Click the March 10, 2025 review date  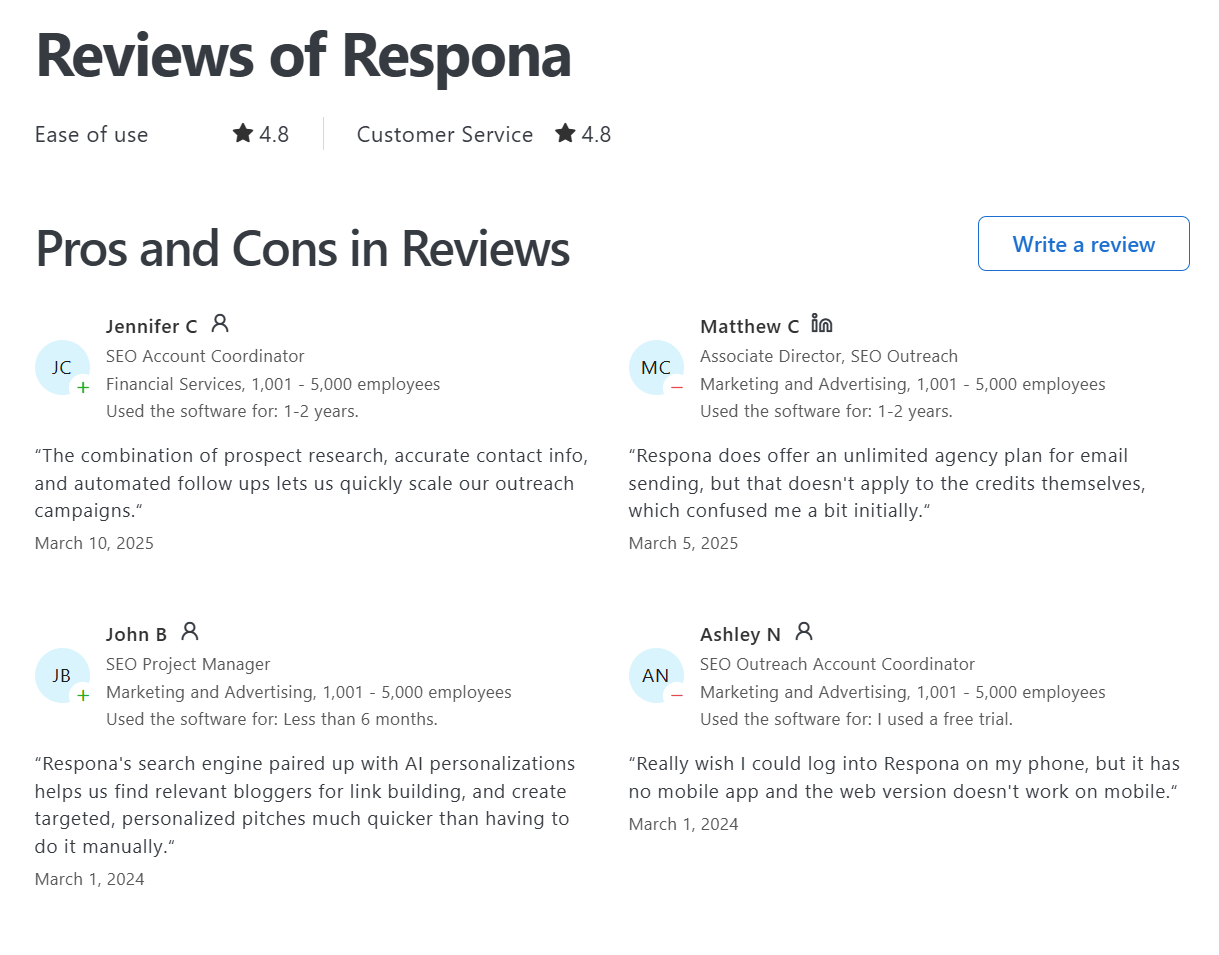coord(94,543)
